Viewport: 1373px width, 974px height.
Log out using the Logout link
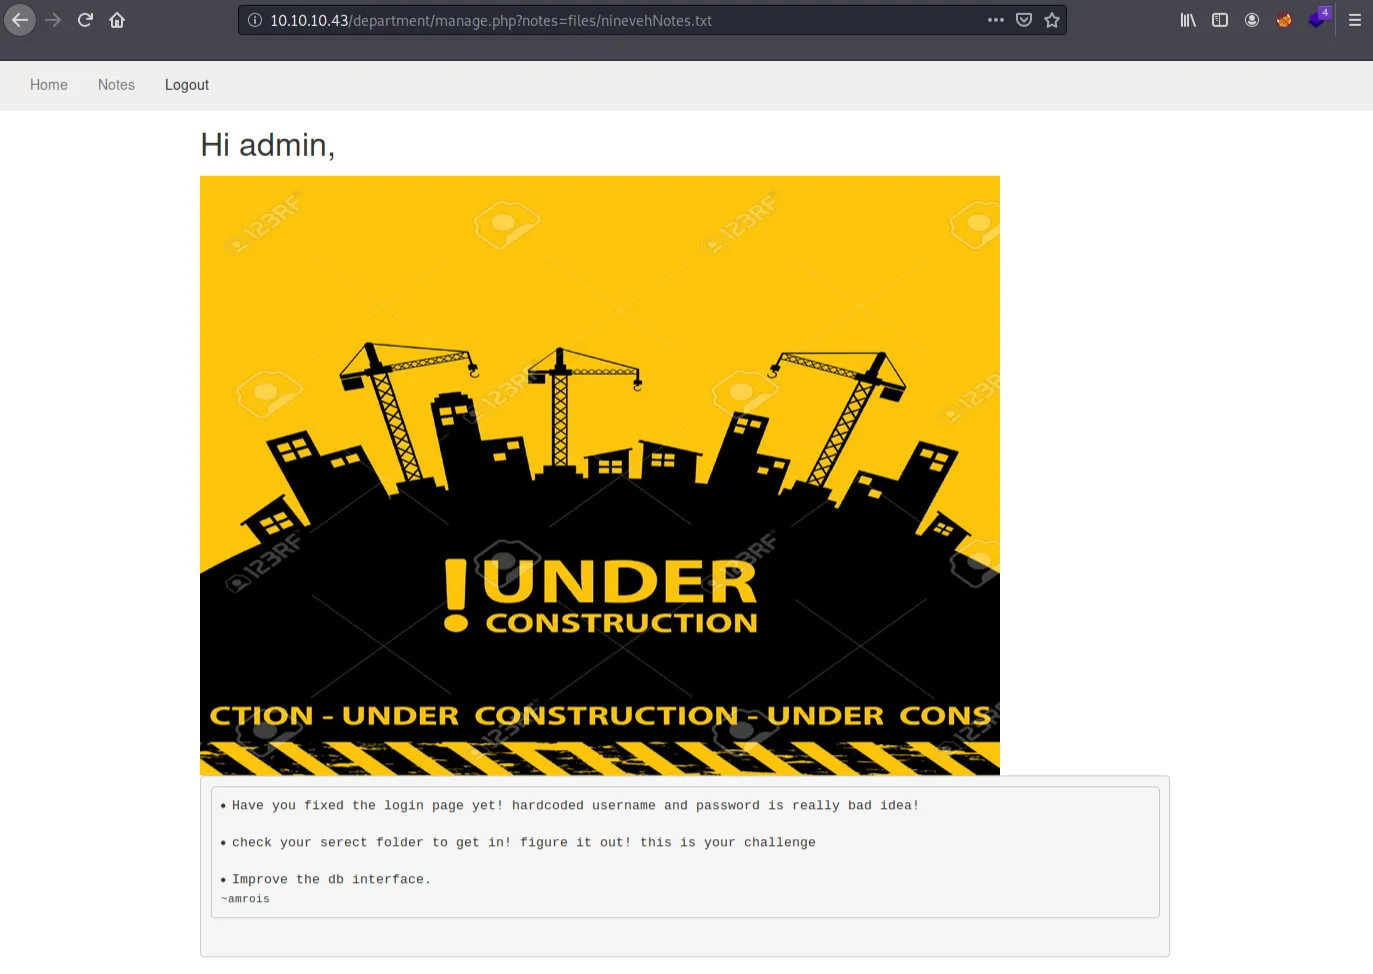click(x=187, y=85)
